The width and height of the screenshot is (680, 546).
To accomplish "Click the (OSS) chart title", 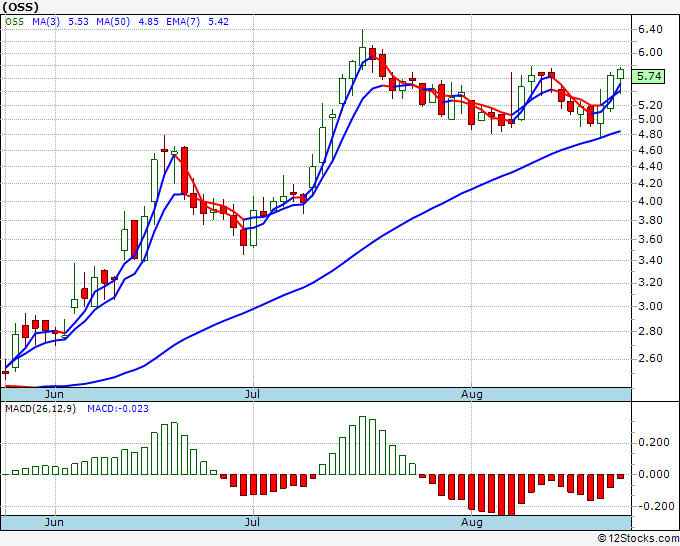I will click(x=20, y=7).
